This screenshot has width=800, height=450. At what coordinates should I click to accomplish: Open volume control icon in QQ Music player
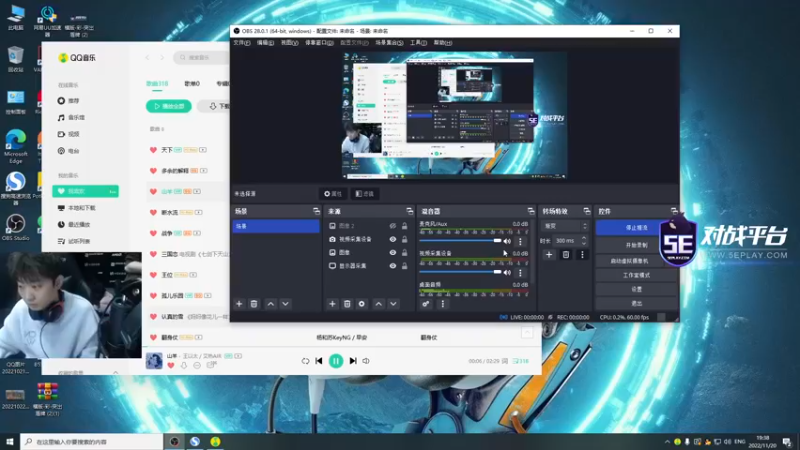tap(366, 361)
